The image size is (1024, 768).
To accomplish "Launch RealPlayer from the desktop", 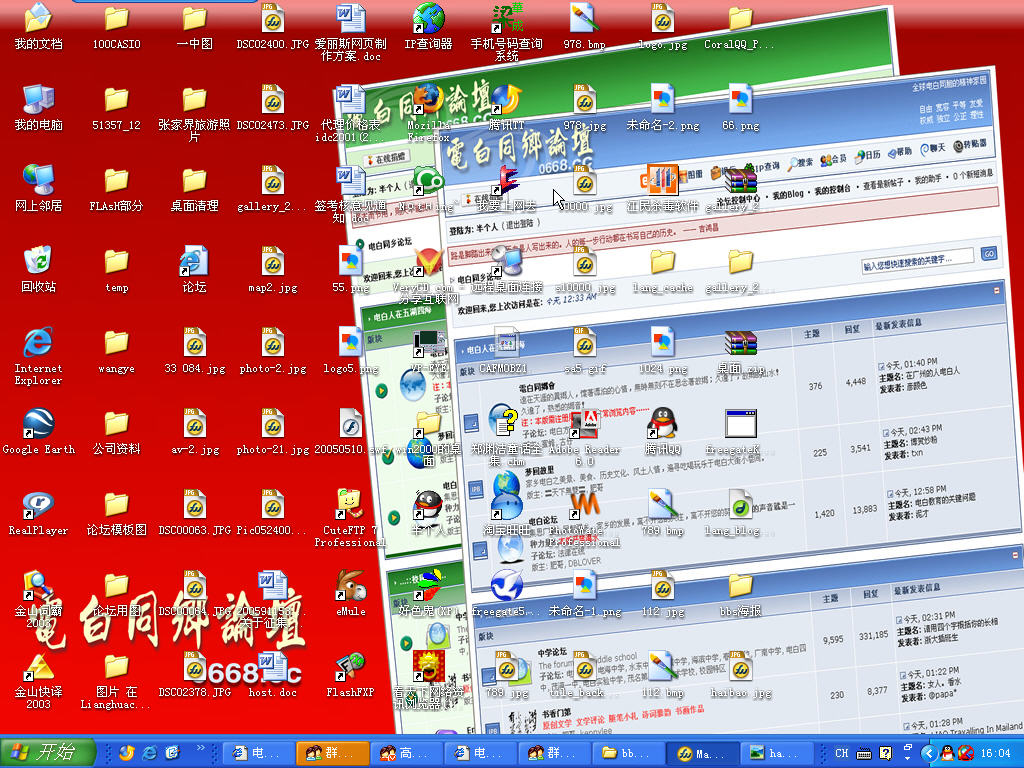I will 38,505.
